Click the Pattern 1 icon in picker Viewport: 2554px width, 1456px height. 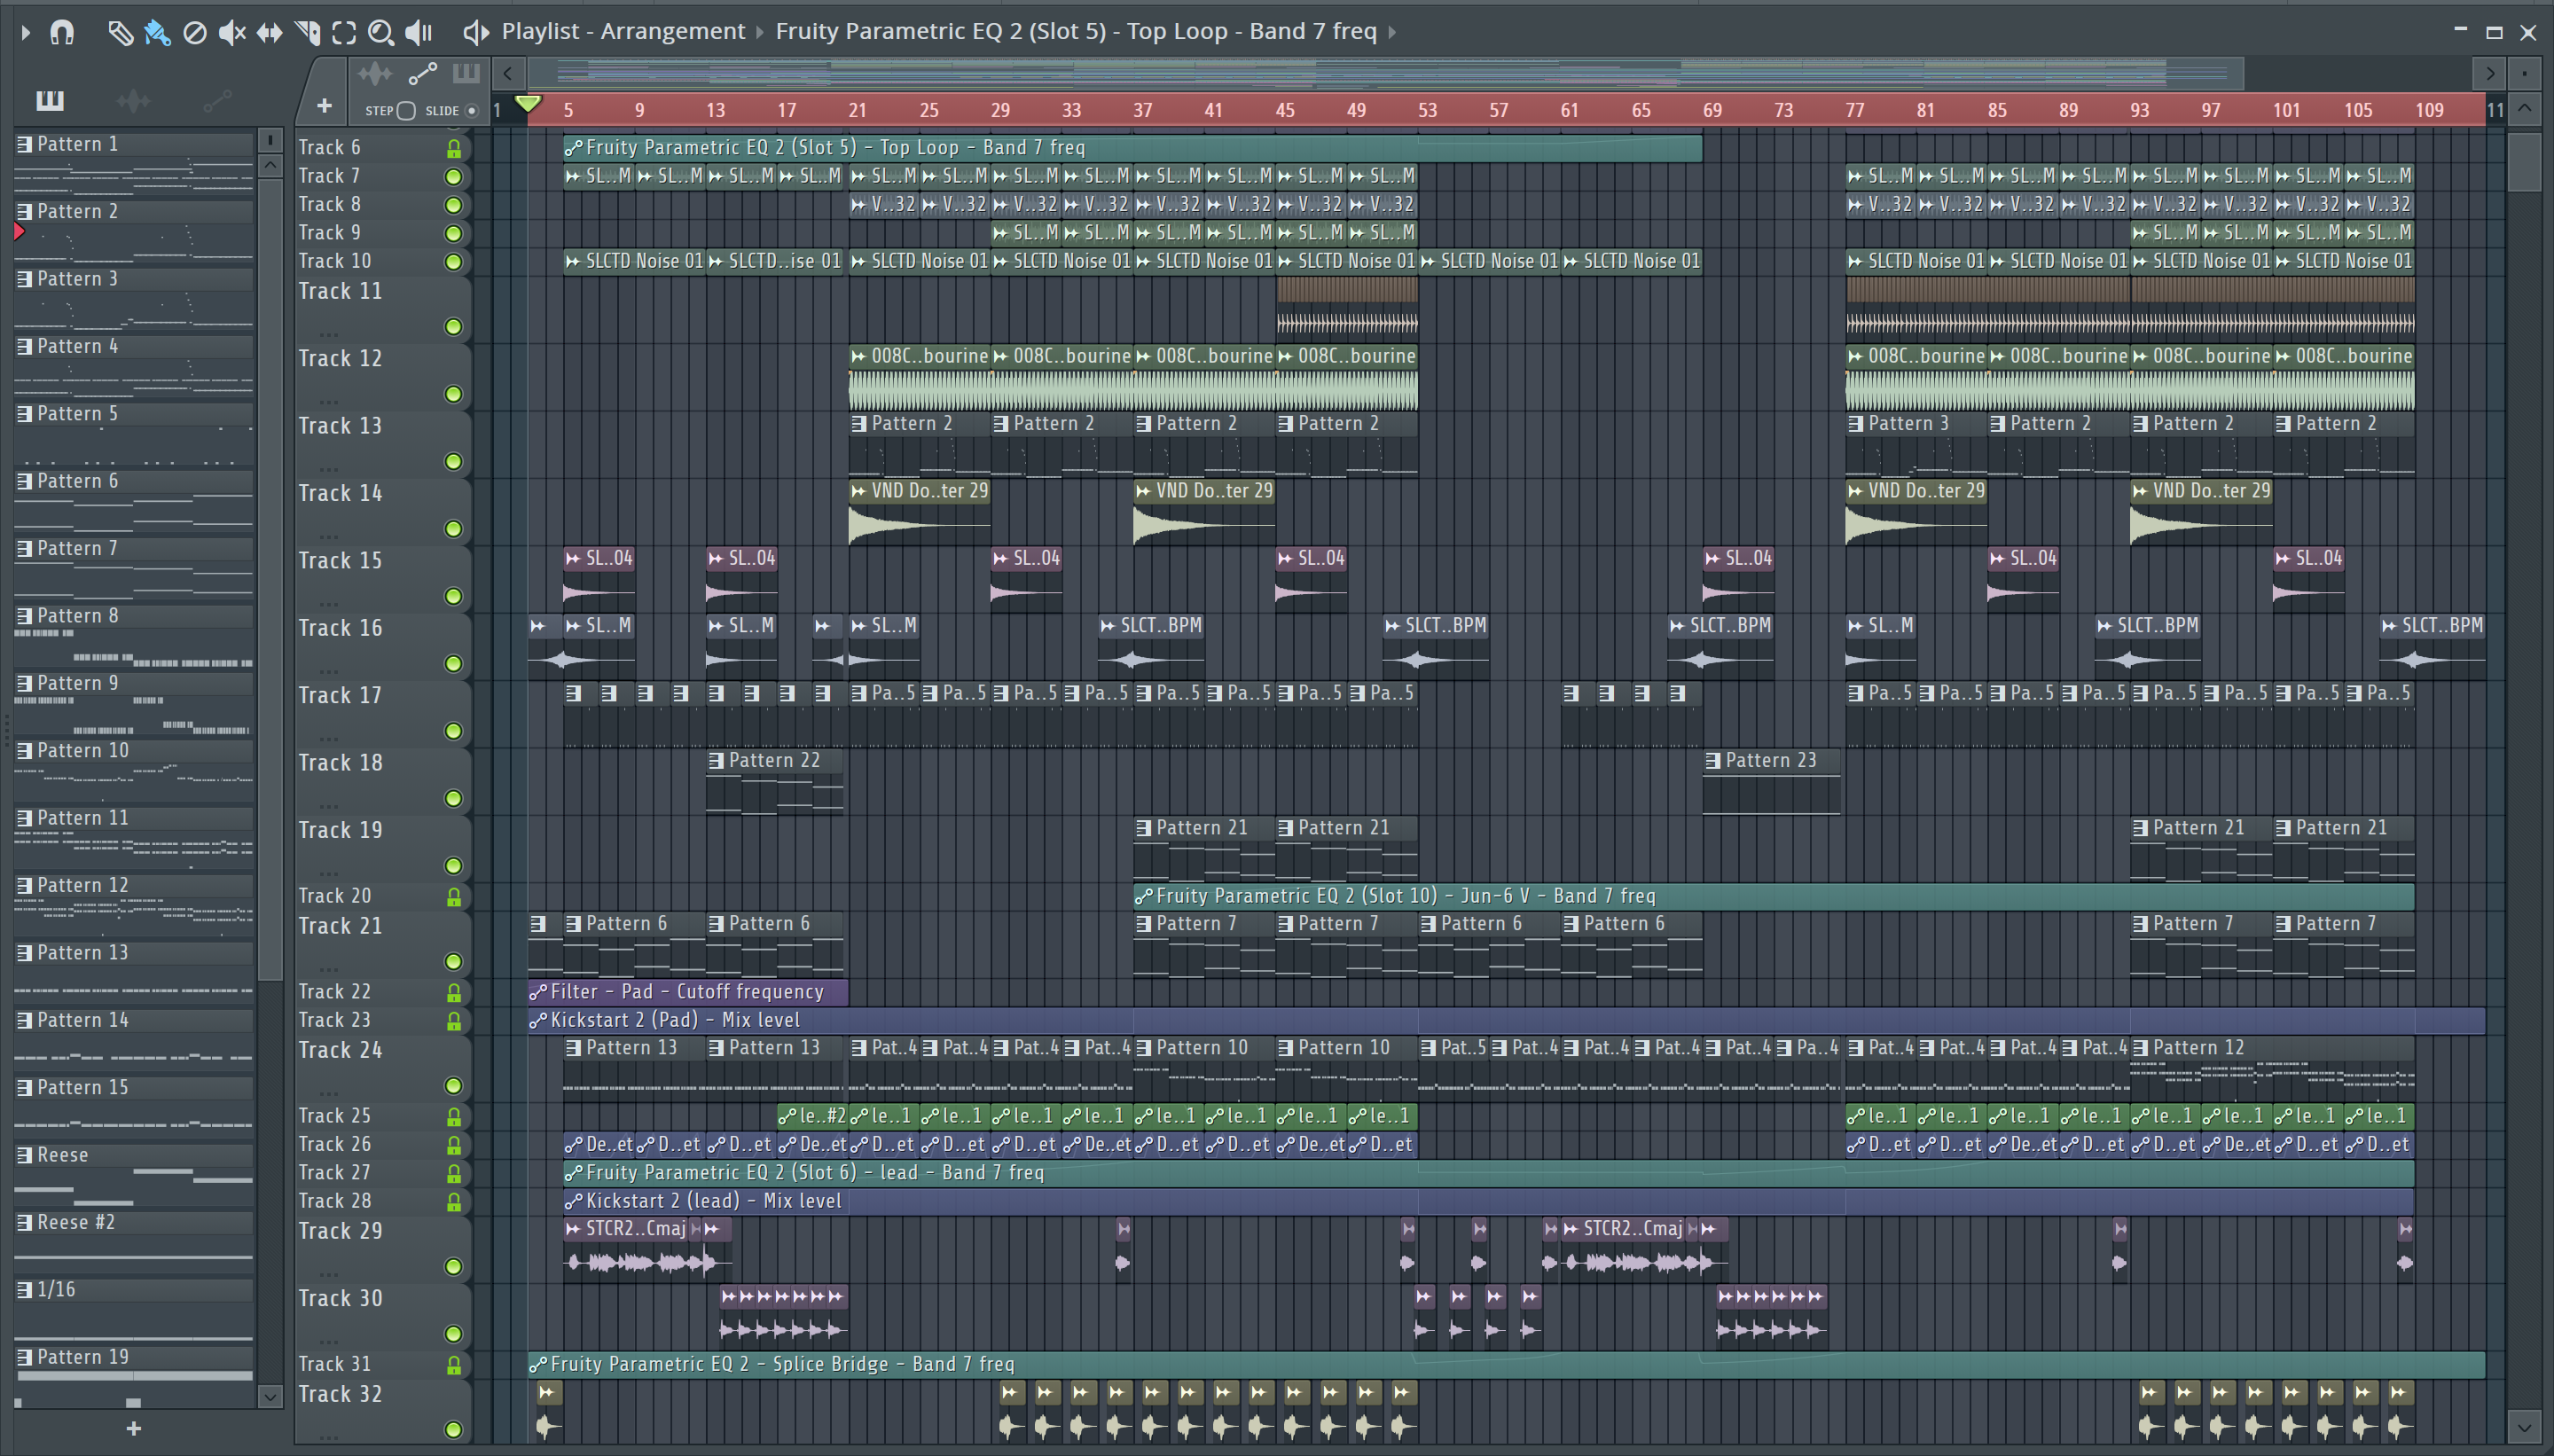pos(24,144)
